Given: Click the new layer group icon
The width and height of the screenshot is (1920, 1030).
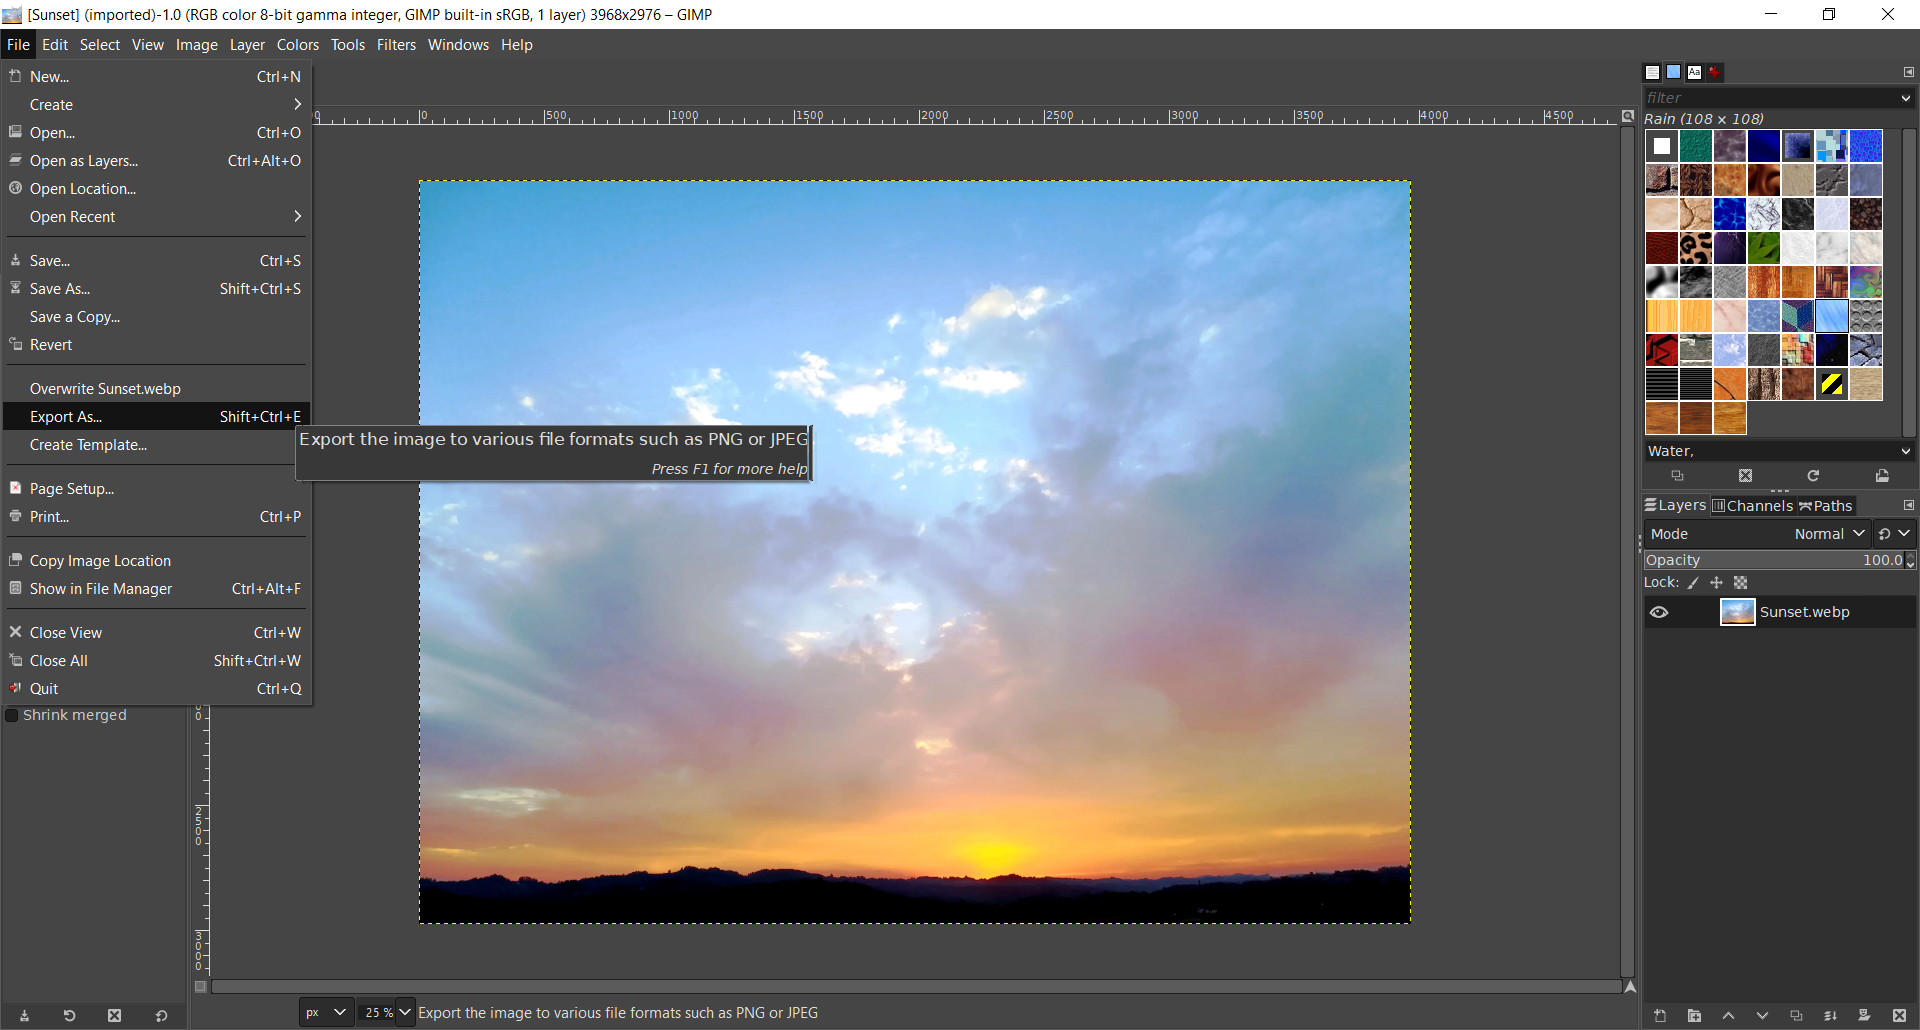Looking at the screenshot, I should 1694,1016.
